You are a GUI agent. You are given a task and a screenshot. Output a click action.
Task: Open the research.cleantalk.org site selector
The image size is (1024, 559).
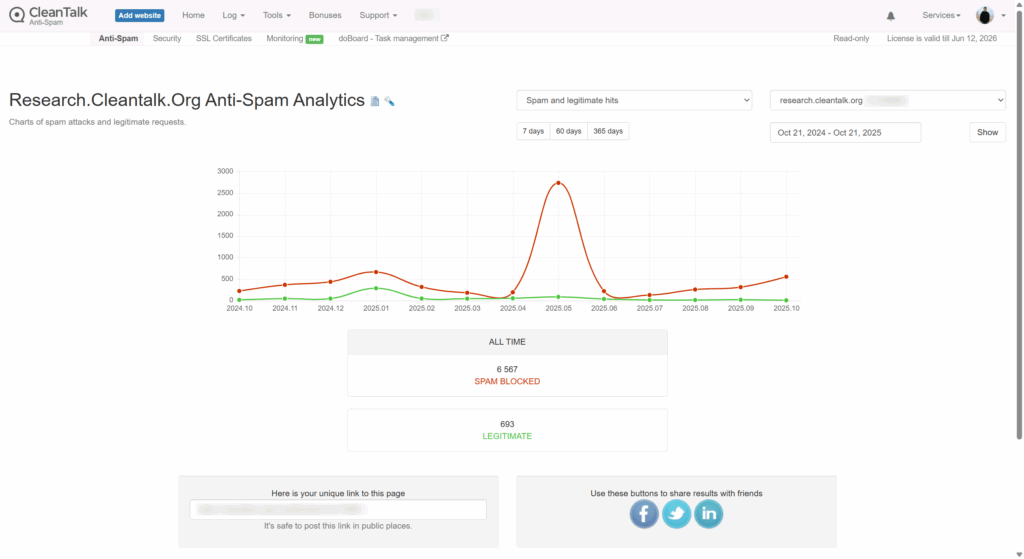click(887, 100)
